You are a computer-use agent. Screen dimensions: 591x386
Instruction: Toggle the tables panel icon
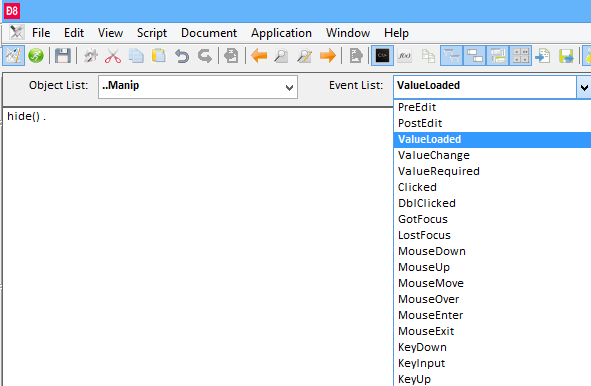[452, 56]
